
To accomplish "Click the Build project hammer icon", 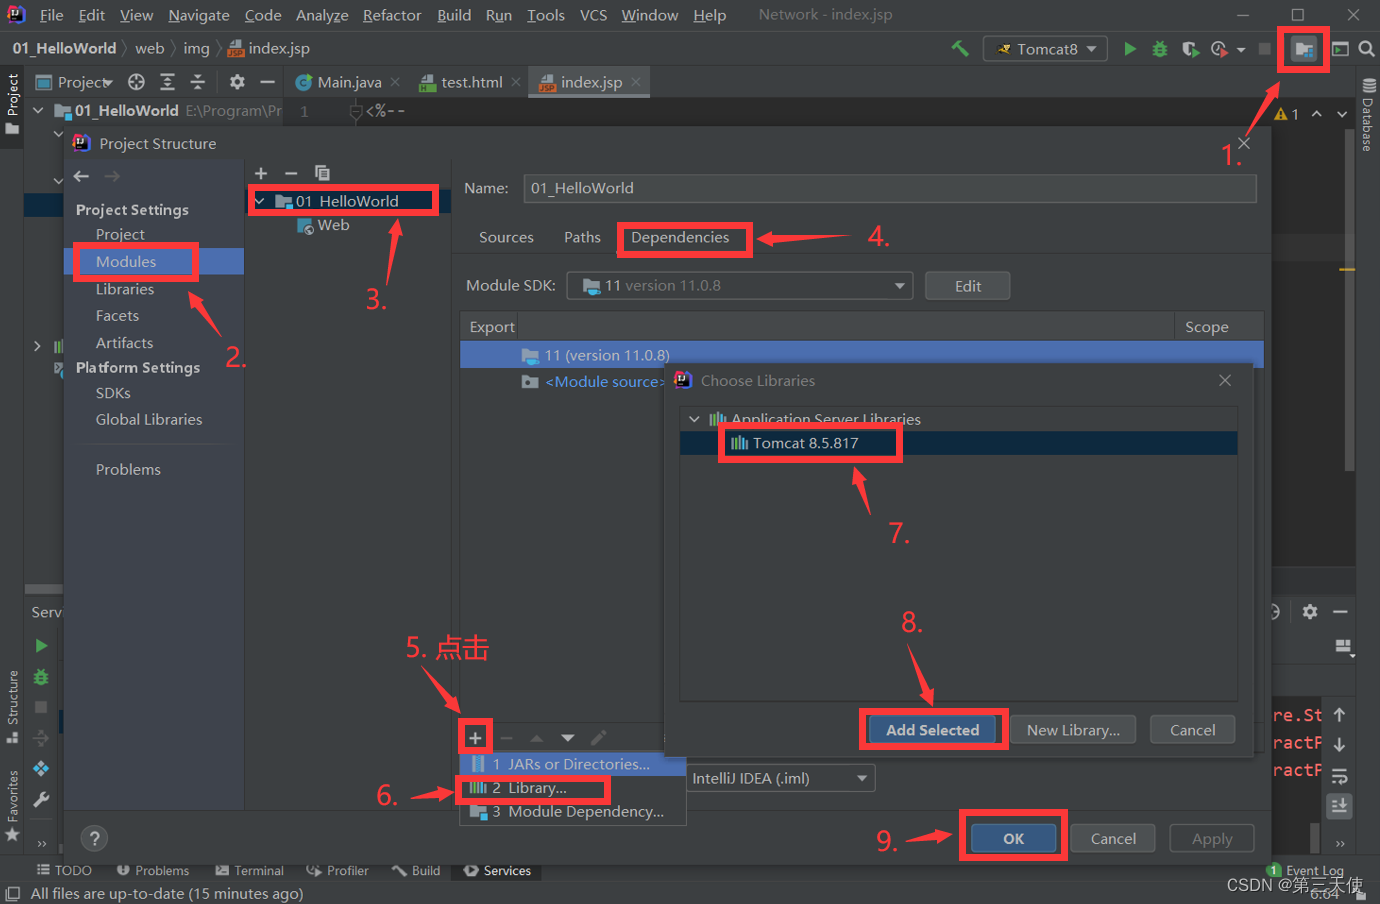I will pos(960,49).
